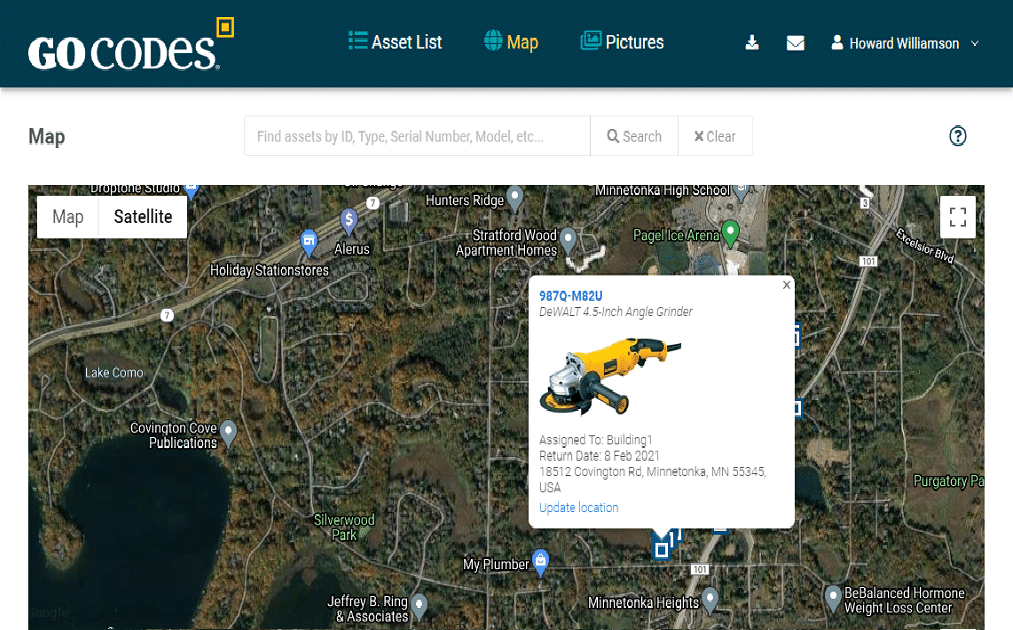
Task: Click the Clear button
Action: [715, 136]
